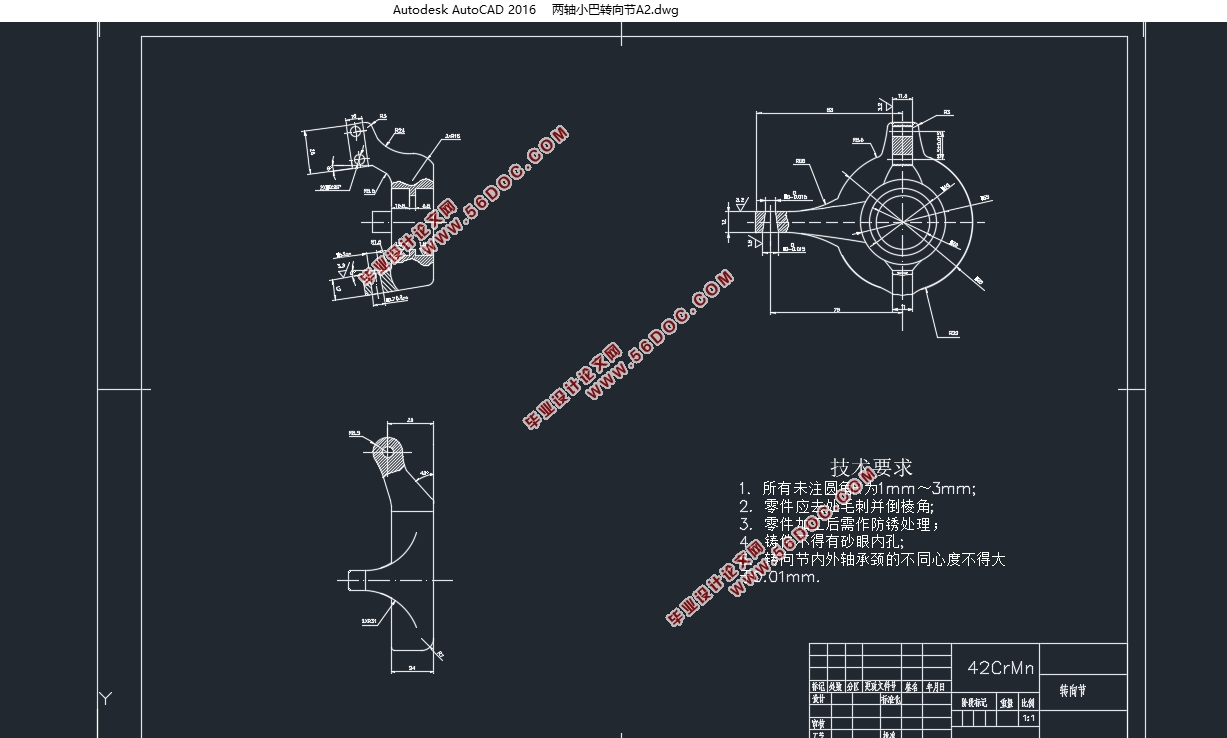
Task: Click the R33 radius dimension label
Action: tap(952, 334)
